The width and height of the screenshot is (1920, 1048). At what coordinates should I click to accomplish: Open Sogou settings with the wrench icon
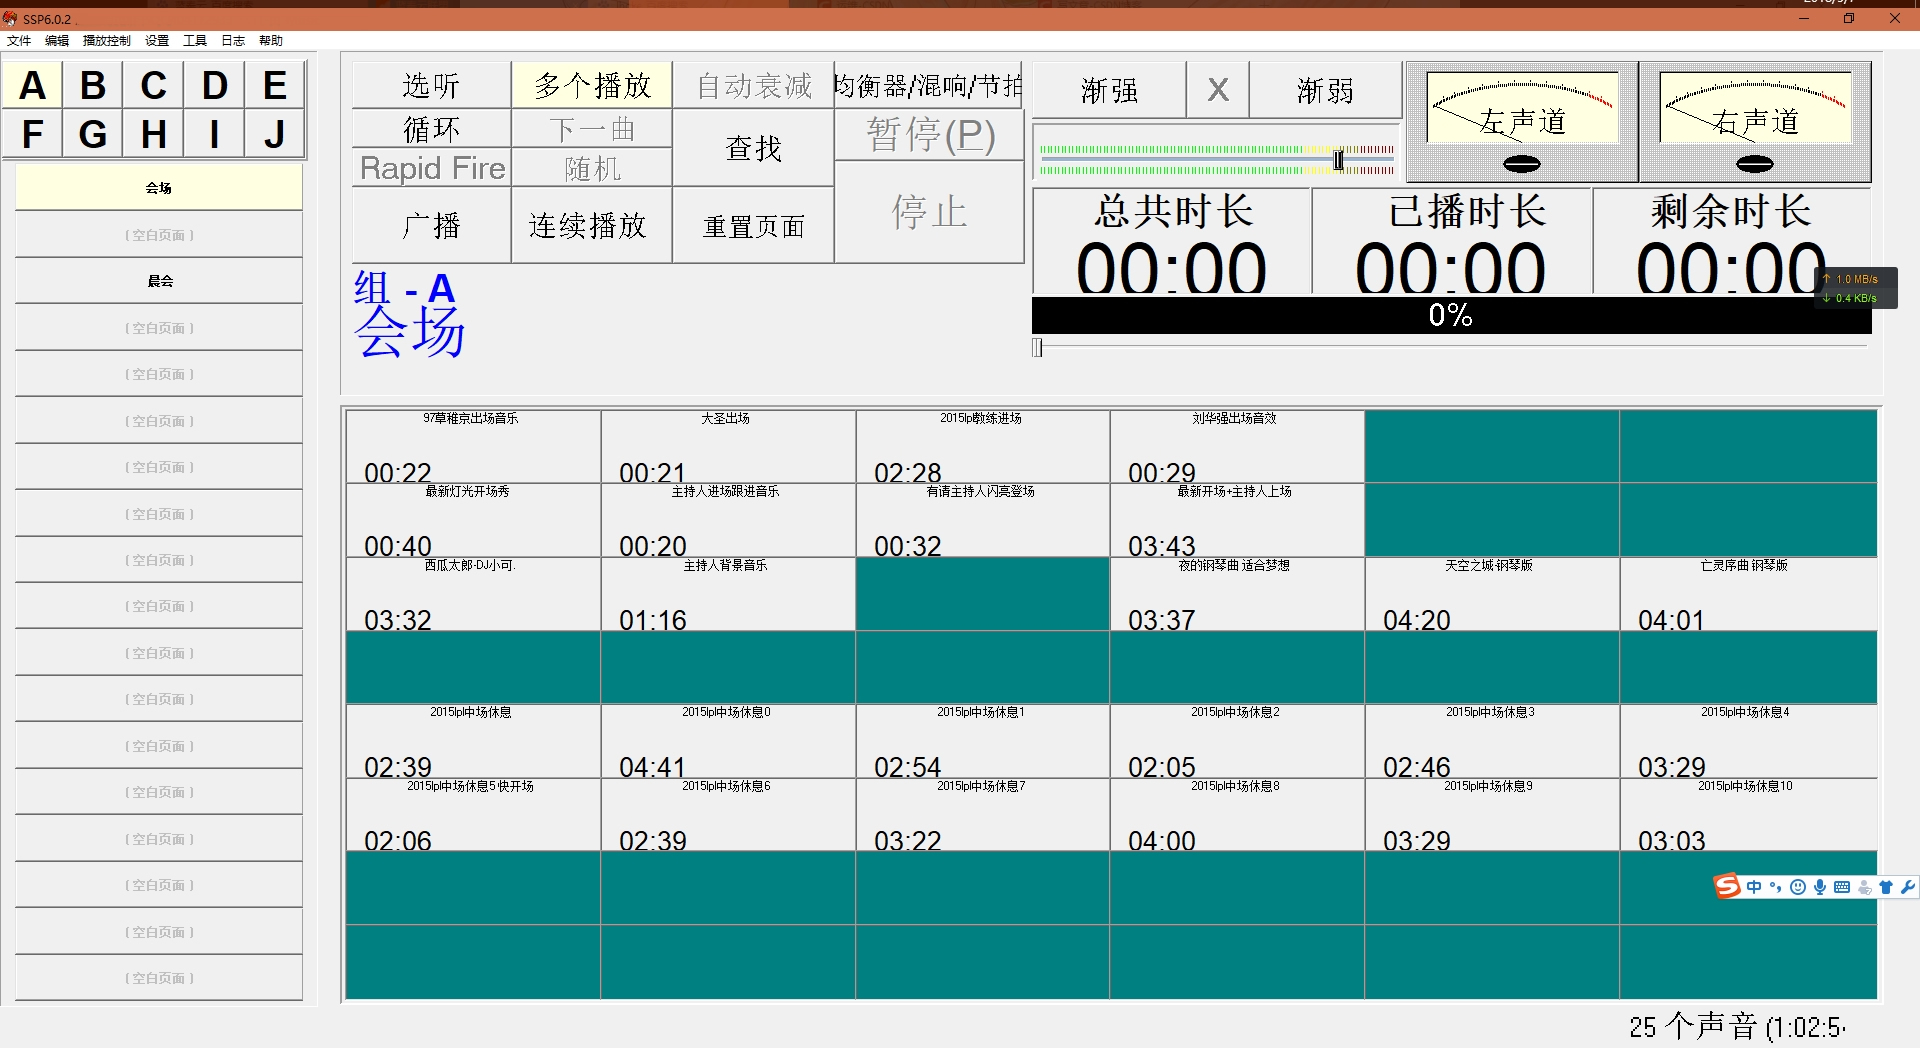coord(1910,887)
